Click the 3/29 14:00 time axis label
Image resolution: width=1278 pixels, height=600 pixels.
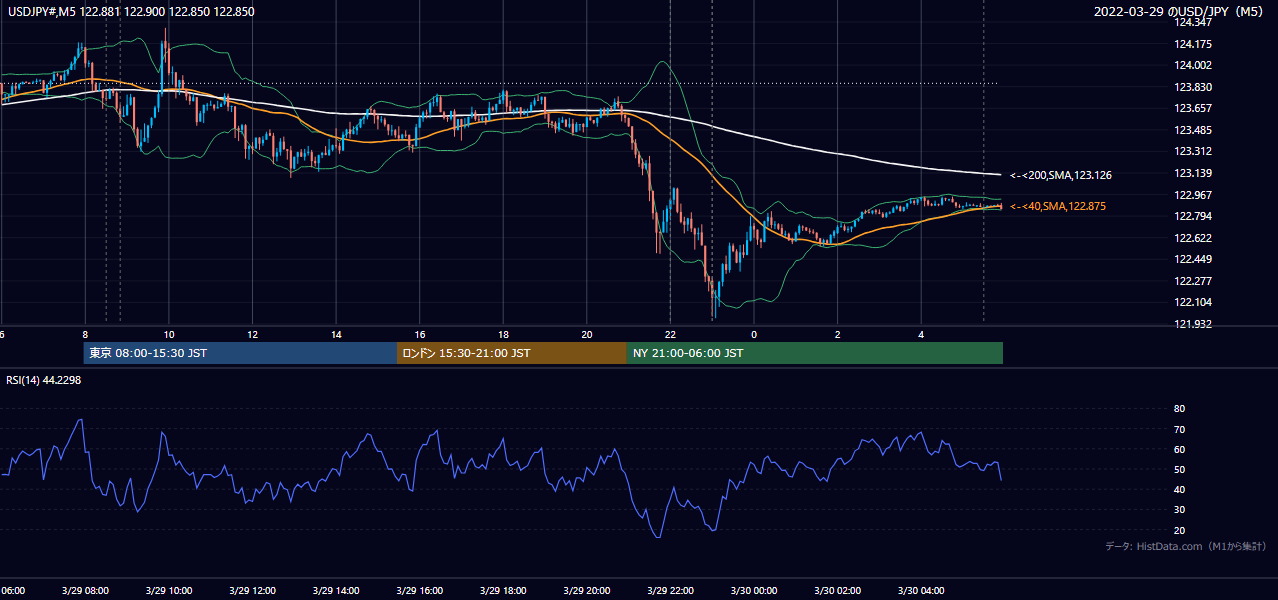(x=336, y=590)
